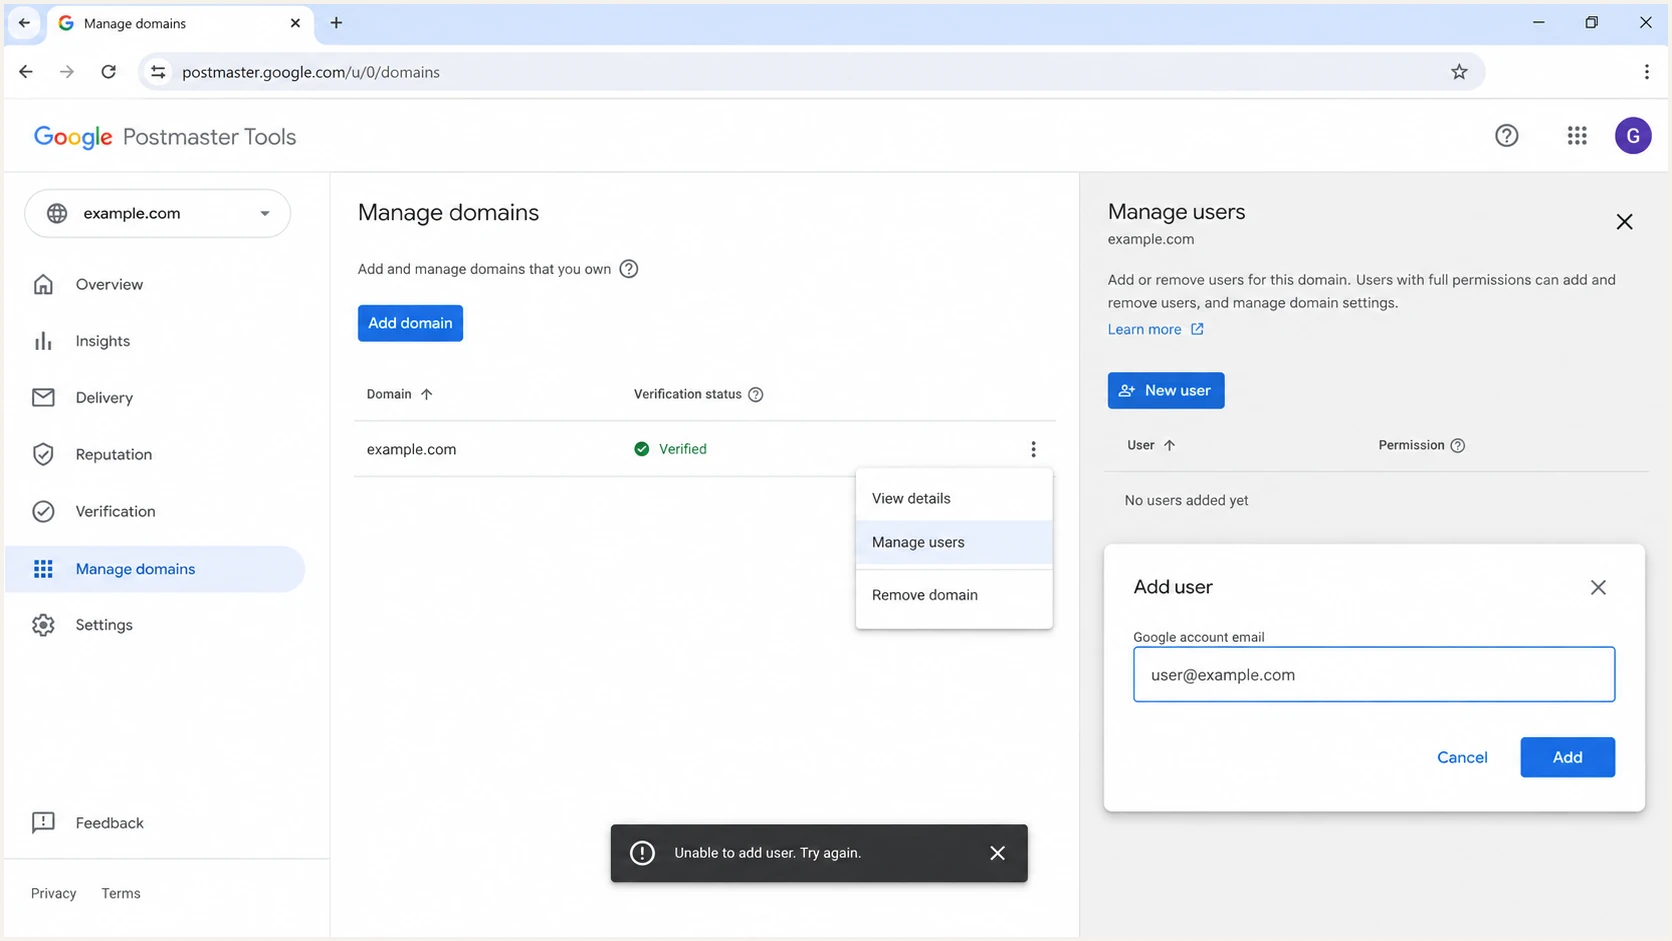
Task: Click the Verification status column header
Action: (x=687, y=395)
